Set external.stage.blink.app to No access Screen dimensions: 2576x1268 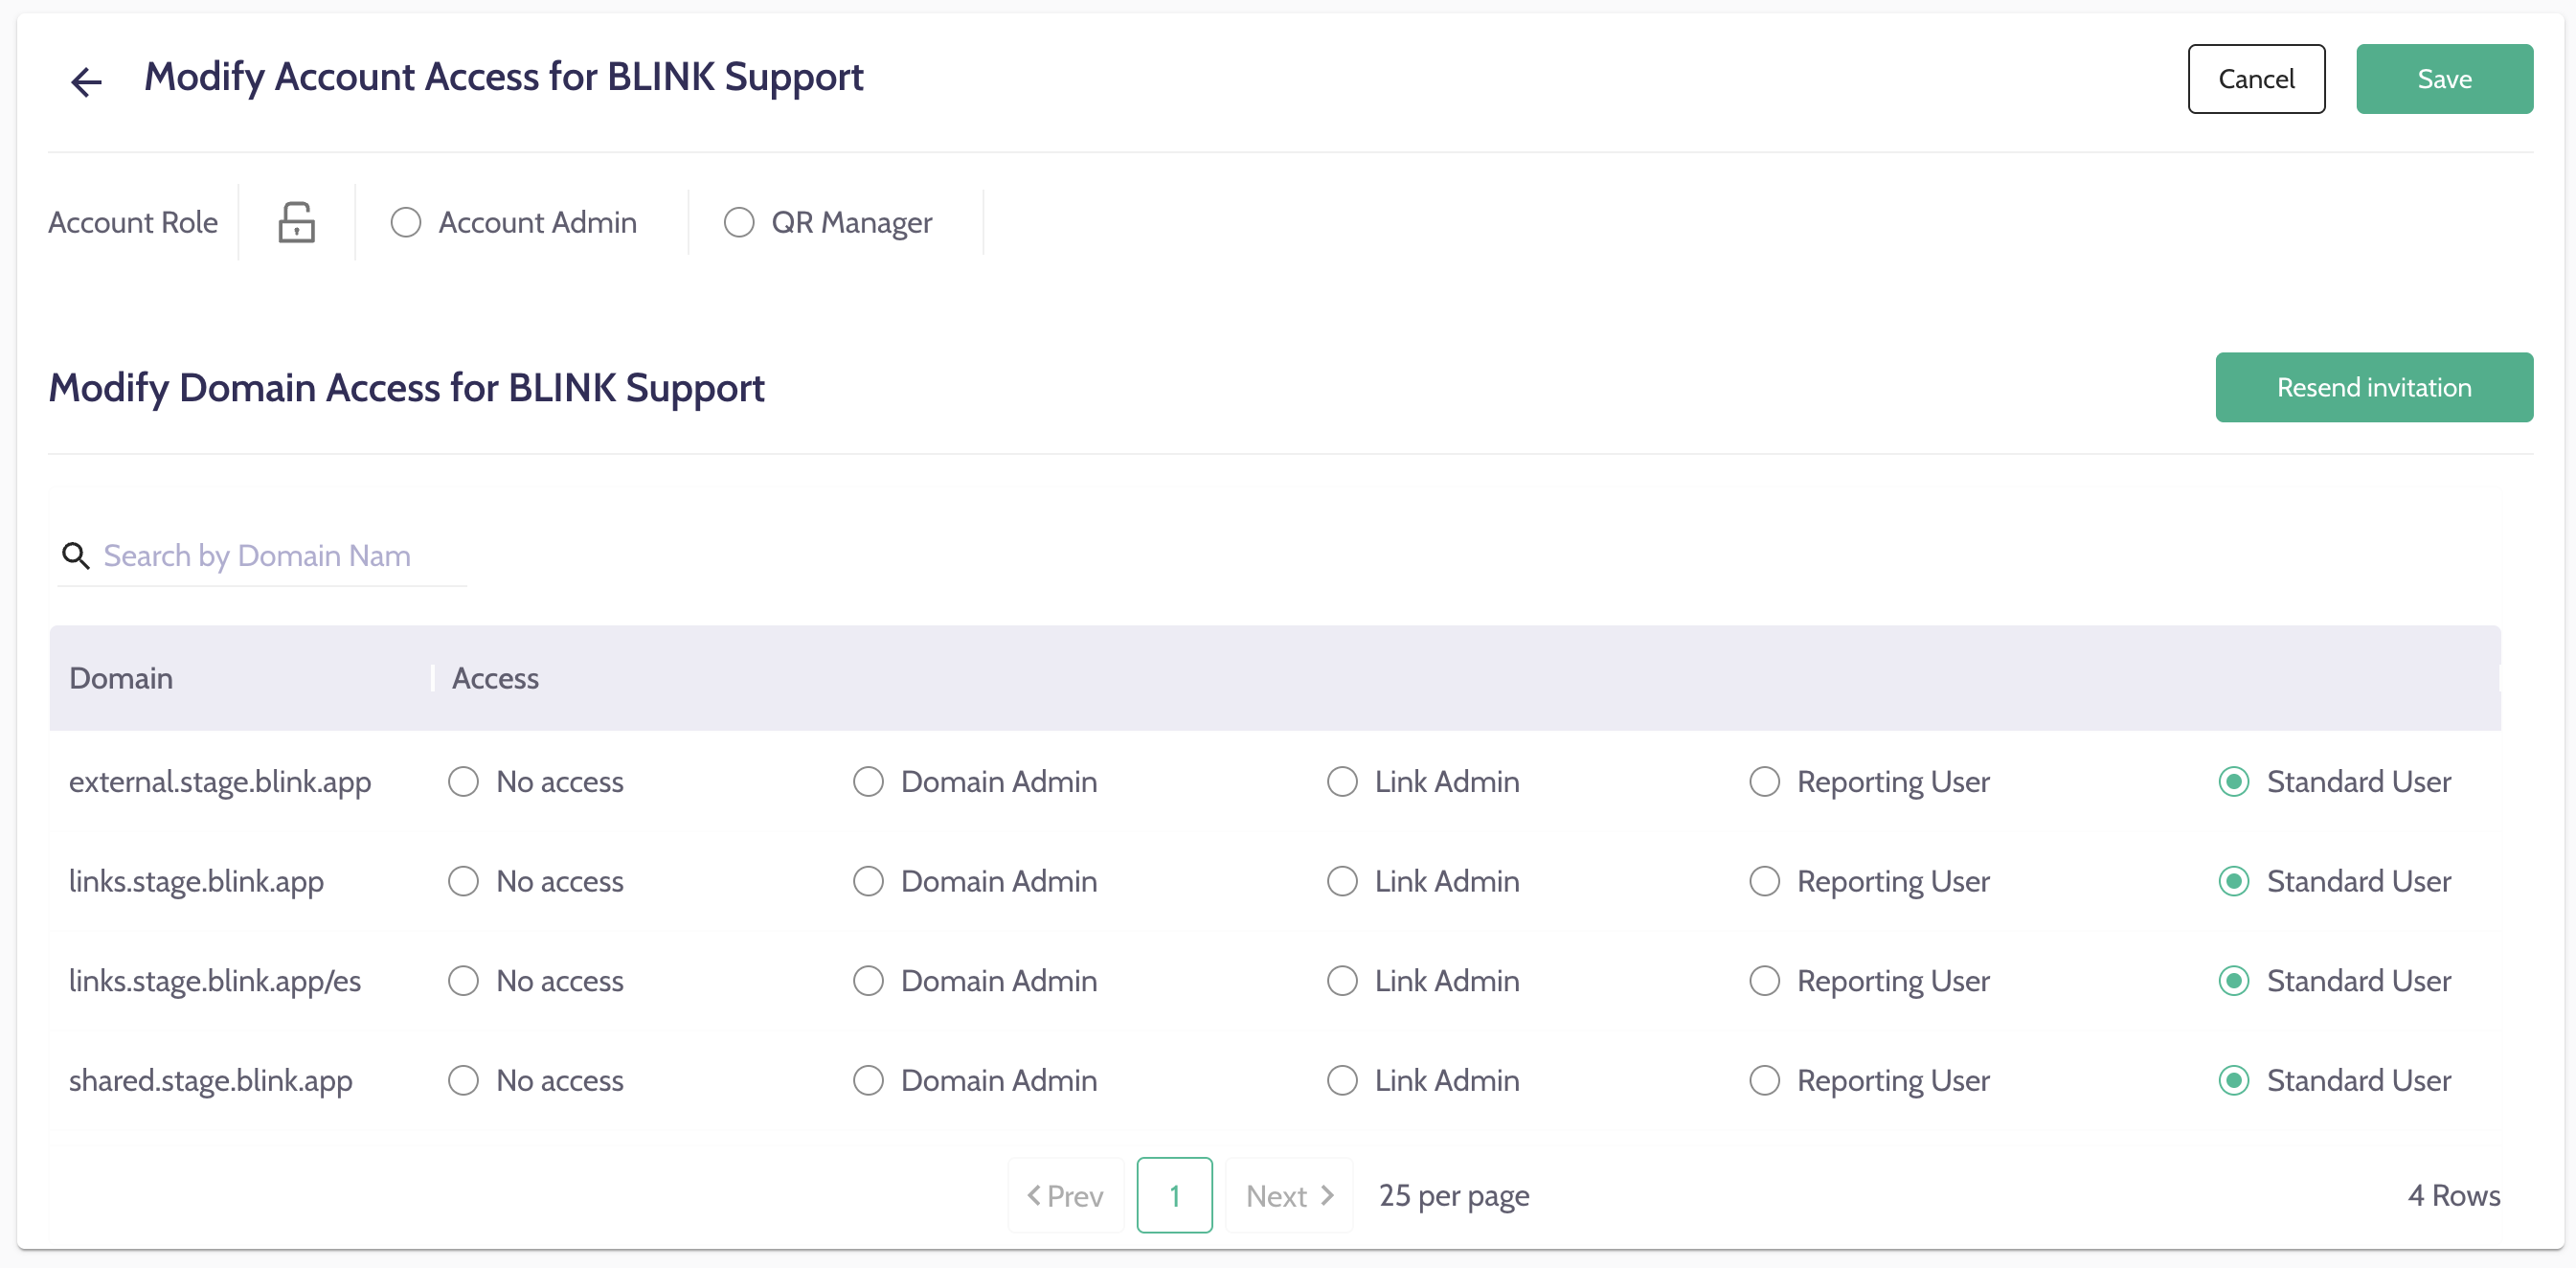click(463, 781)
